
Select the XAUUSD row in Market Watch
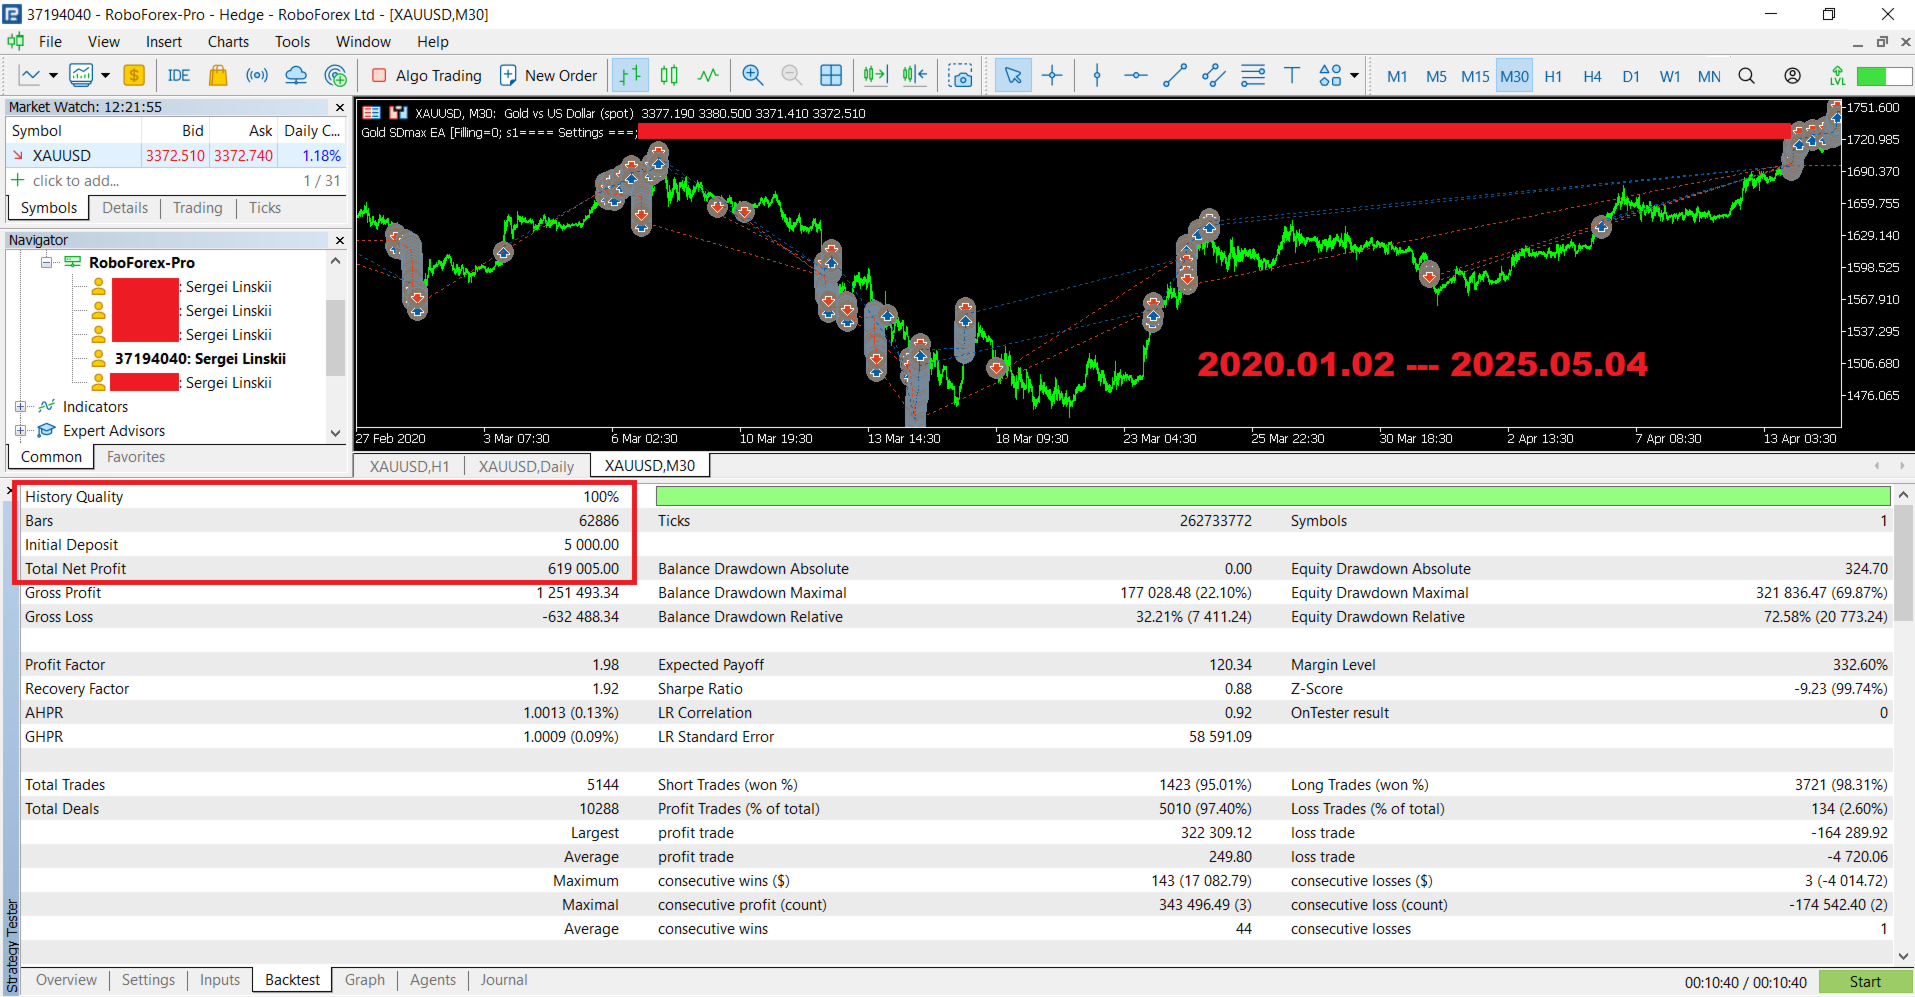[176, 155]
